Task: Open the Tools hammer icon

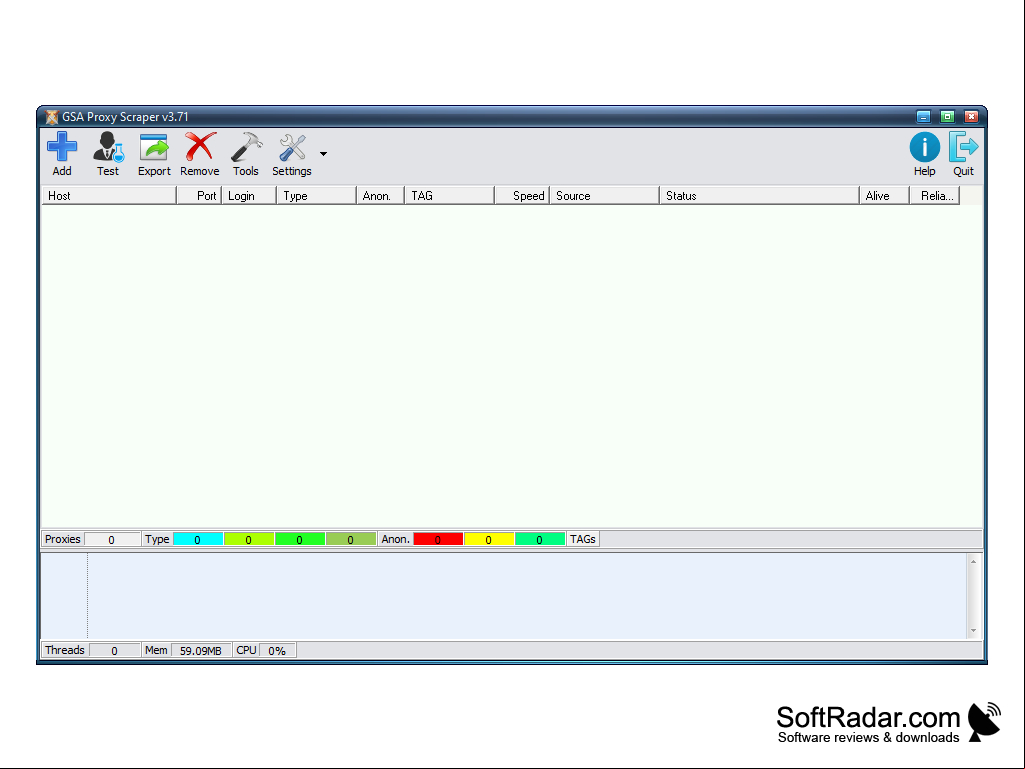Action: [x=246, y=147]
